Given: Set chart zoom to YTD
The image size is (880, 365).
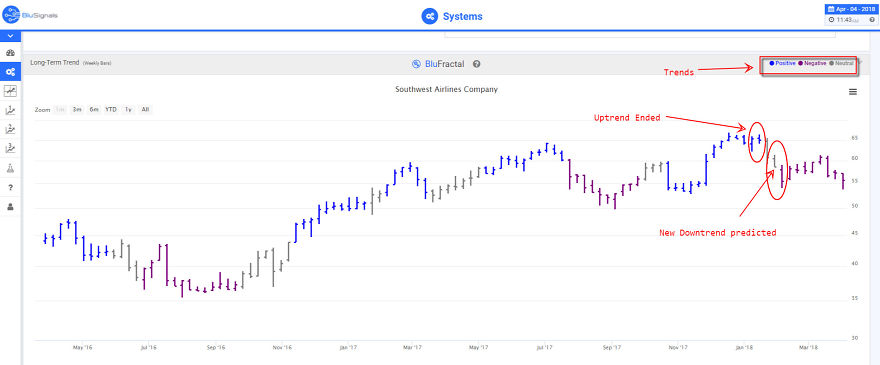Looking at the screenshot, I should 111,110.
